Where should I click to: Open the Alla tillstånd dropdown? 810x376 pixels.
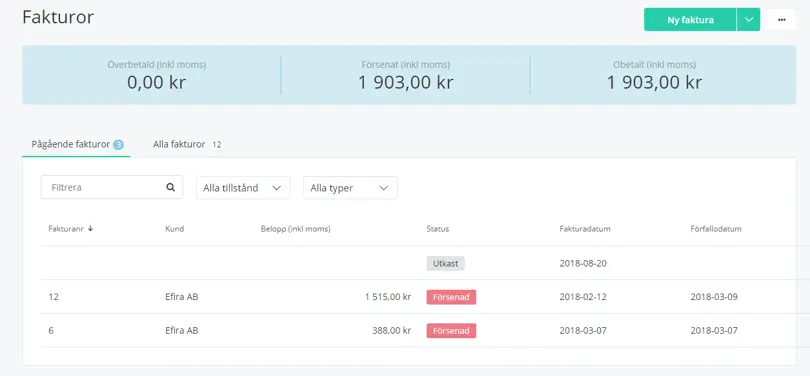(x=243, y=188)
